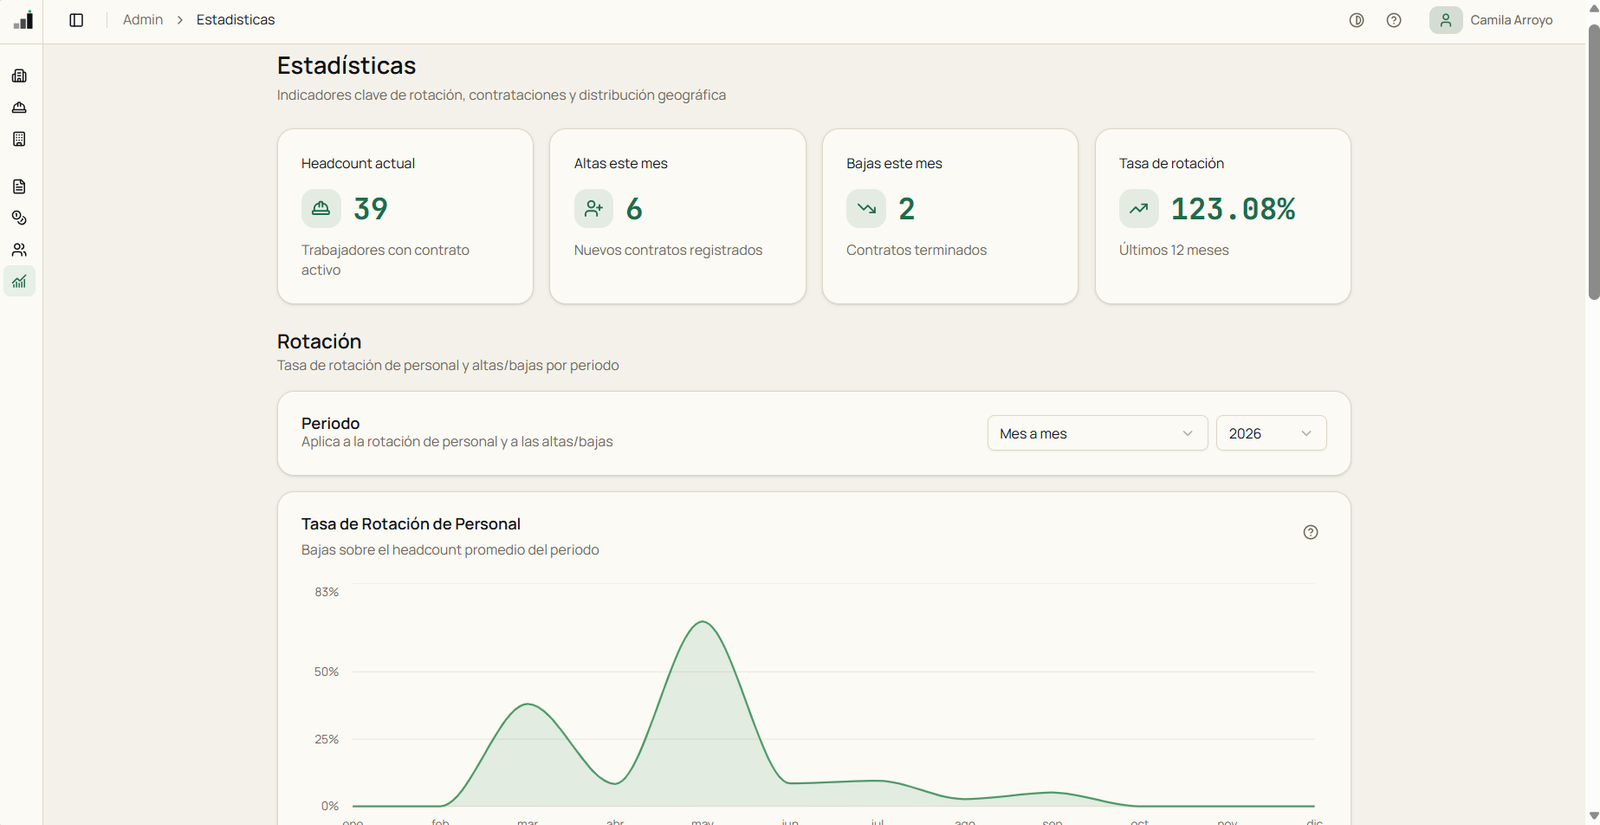Click the 'Contratos terminados' caption
The height and width of the screenshot is (825, 1600).
pyautogui.click(x=916, y=250)
